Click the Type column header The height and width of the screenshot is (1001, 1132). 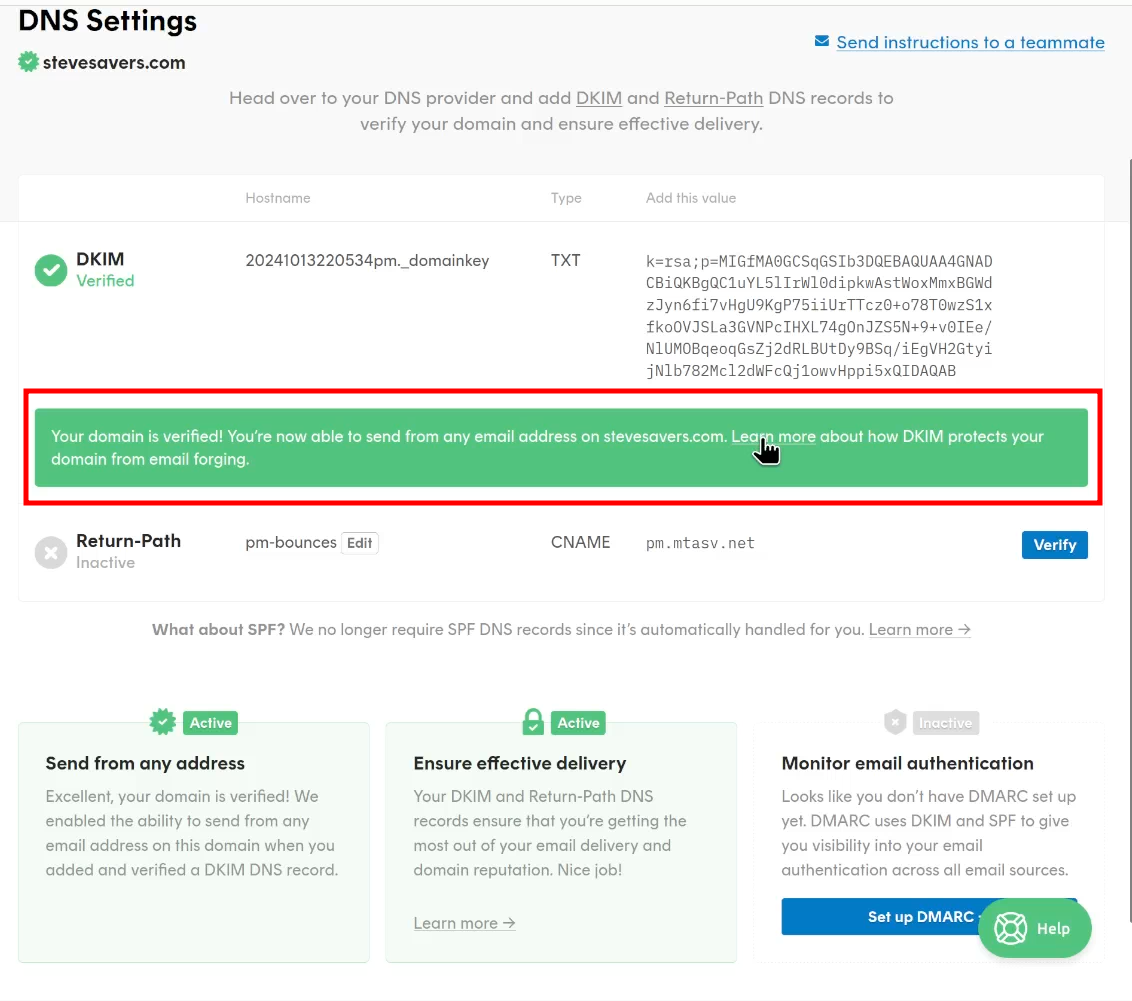click(566, 198)
